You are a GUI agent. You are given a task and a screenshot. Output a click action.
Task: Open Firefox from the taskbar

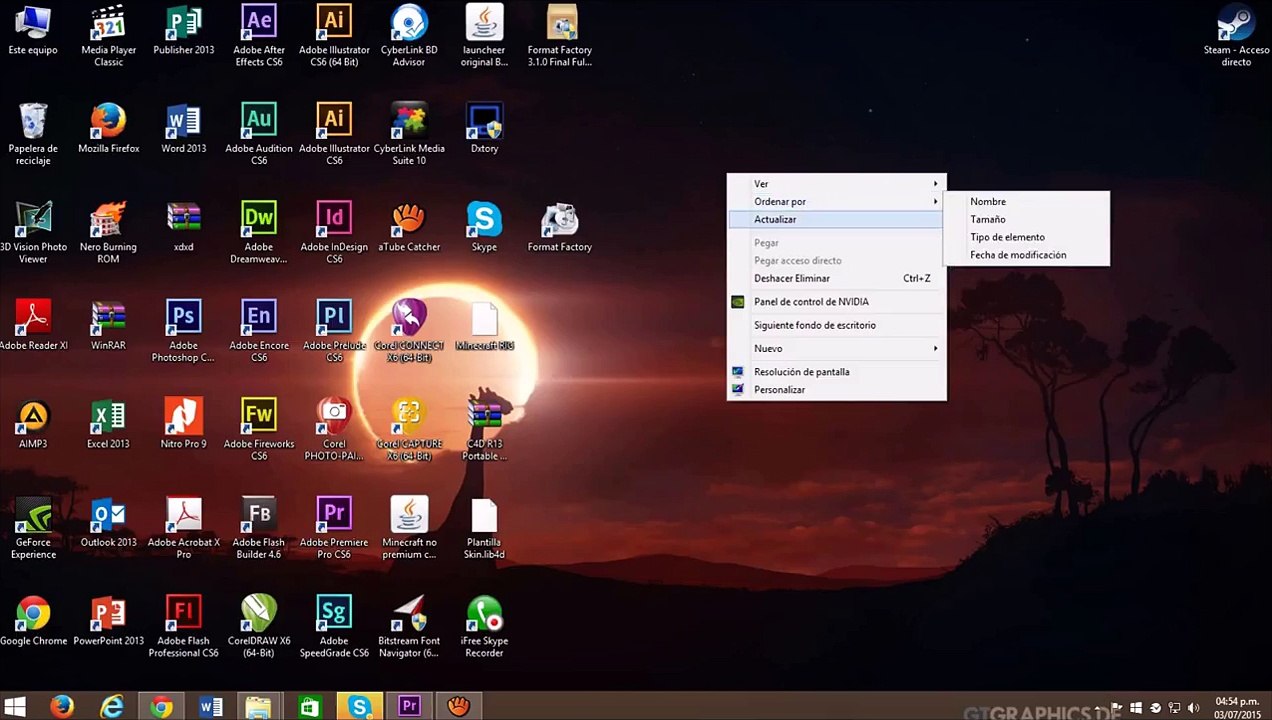(62, 708)
